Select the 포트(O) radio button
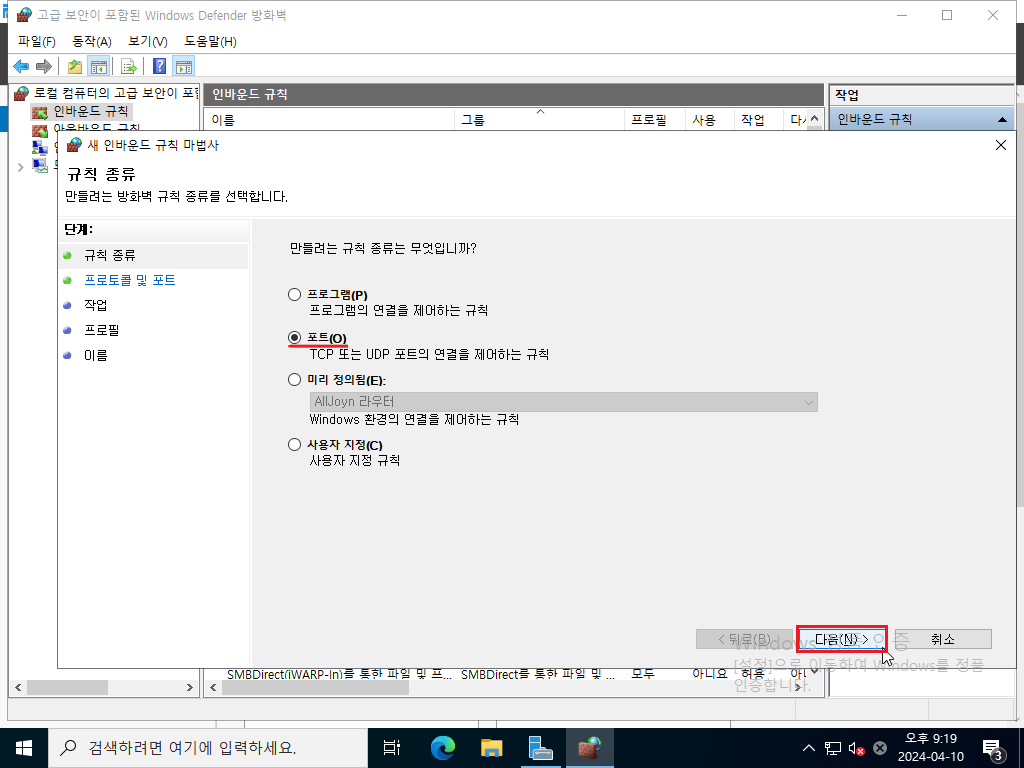 295,338
